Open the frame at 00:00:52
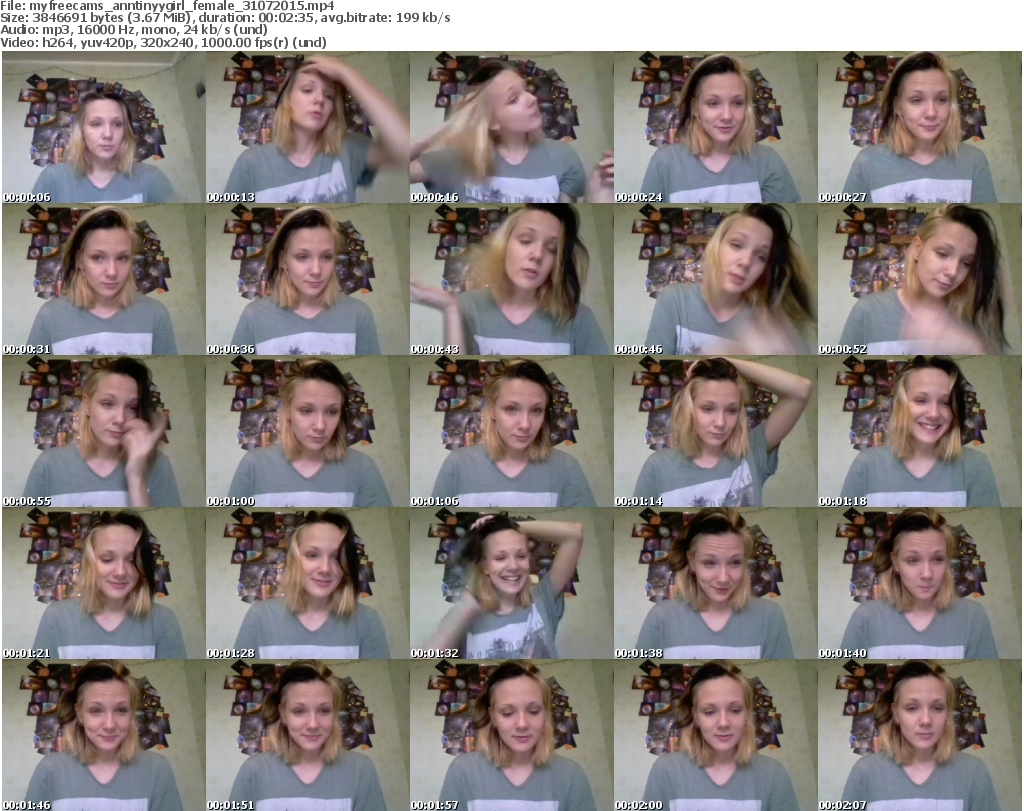Screen dimensions: 1024x811 click(x=920, y=279)
